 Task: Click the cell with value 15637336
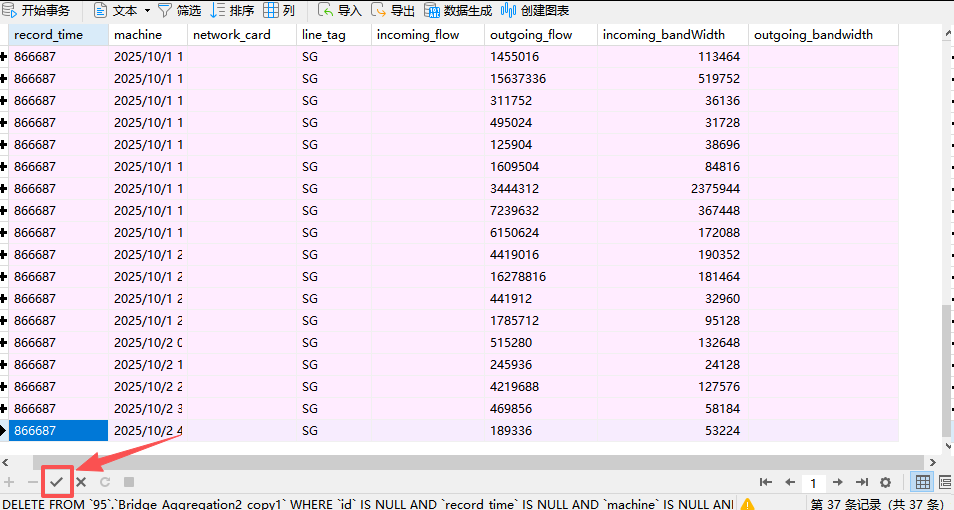pos(541,79)
